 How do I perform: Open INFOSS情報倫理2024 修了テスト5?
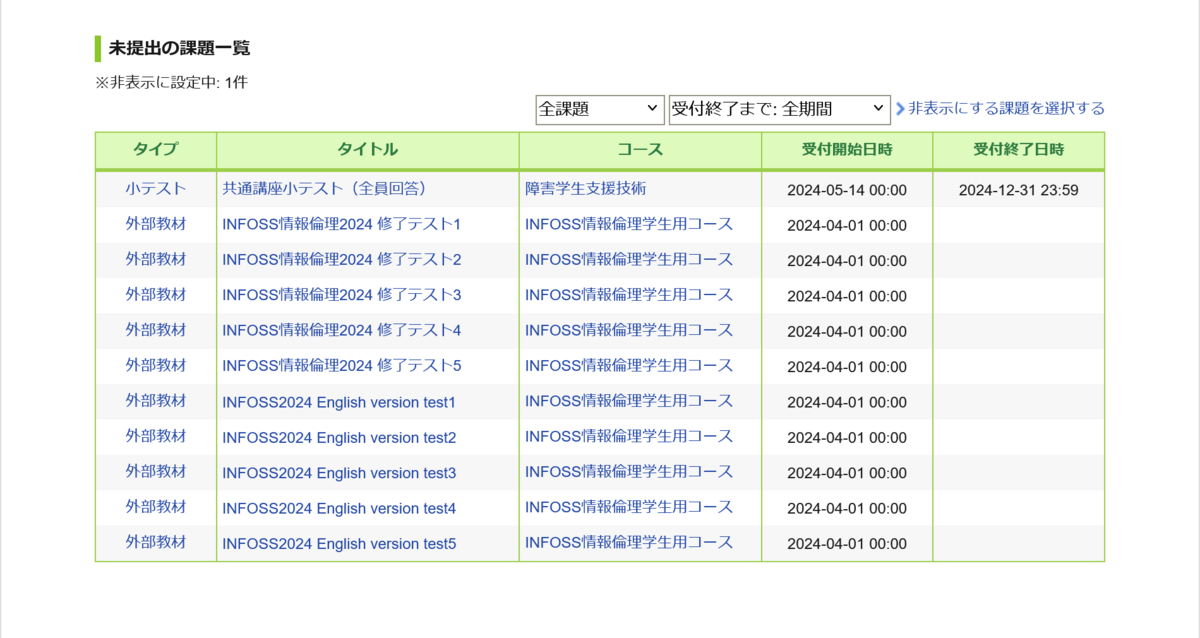342,365
